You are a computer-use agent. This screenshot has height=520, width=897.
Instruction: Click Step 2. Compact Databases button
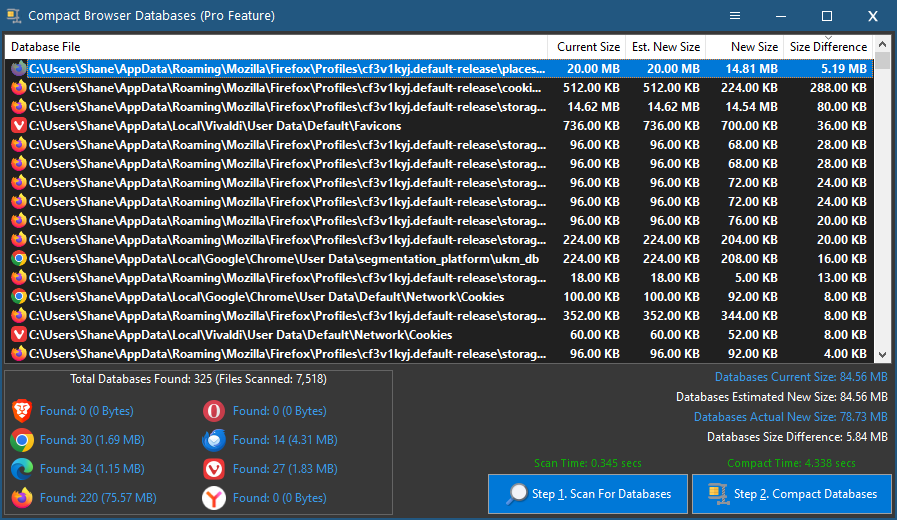pyautogui.click(x=792, y=494)
